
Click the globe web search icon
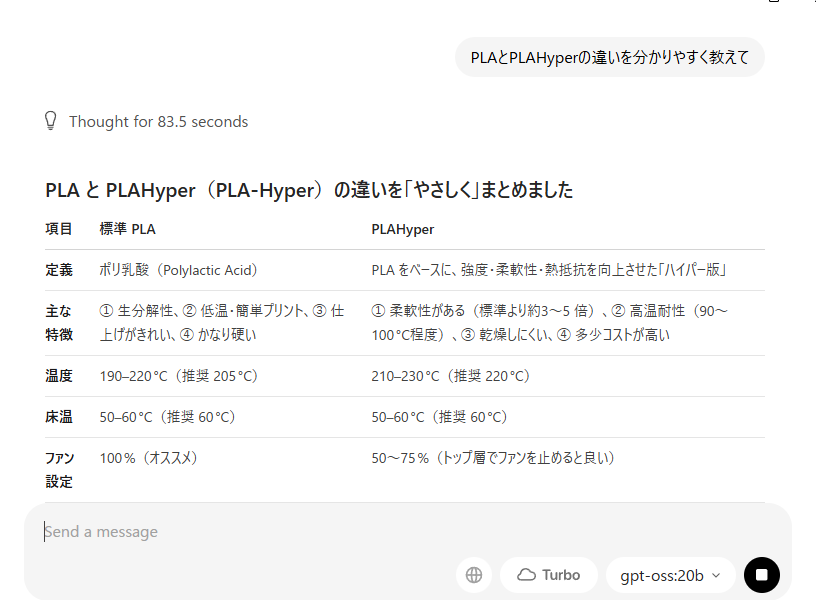[474, 575]
